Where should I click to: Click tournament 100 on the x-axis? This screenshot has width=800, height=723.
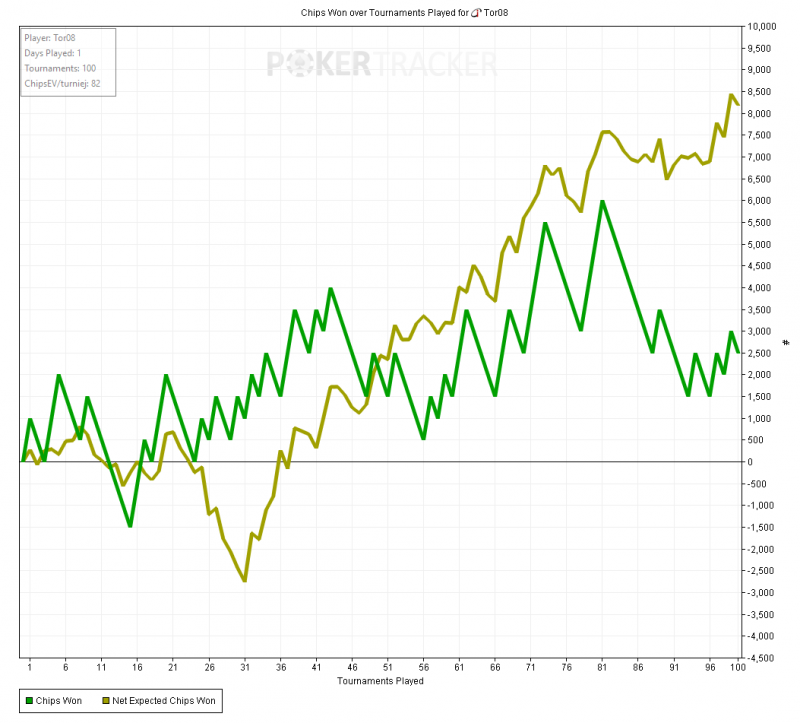738,667
